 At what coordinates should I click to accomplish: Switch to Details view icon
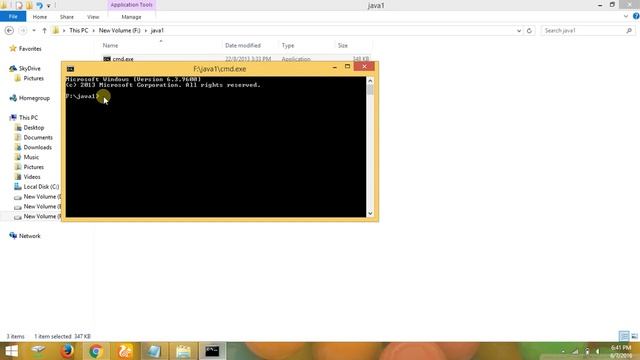pyautogui.click(x=624, y=336)
